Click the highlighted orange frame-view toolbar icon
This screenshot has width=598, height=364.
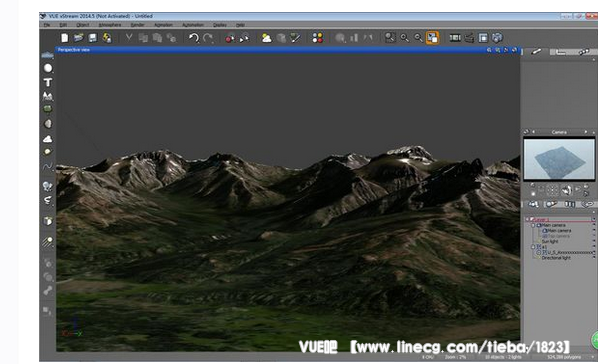432,38
